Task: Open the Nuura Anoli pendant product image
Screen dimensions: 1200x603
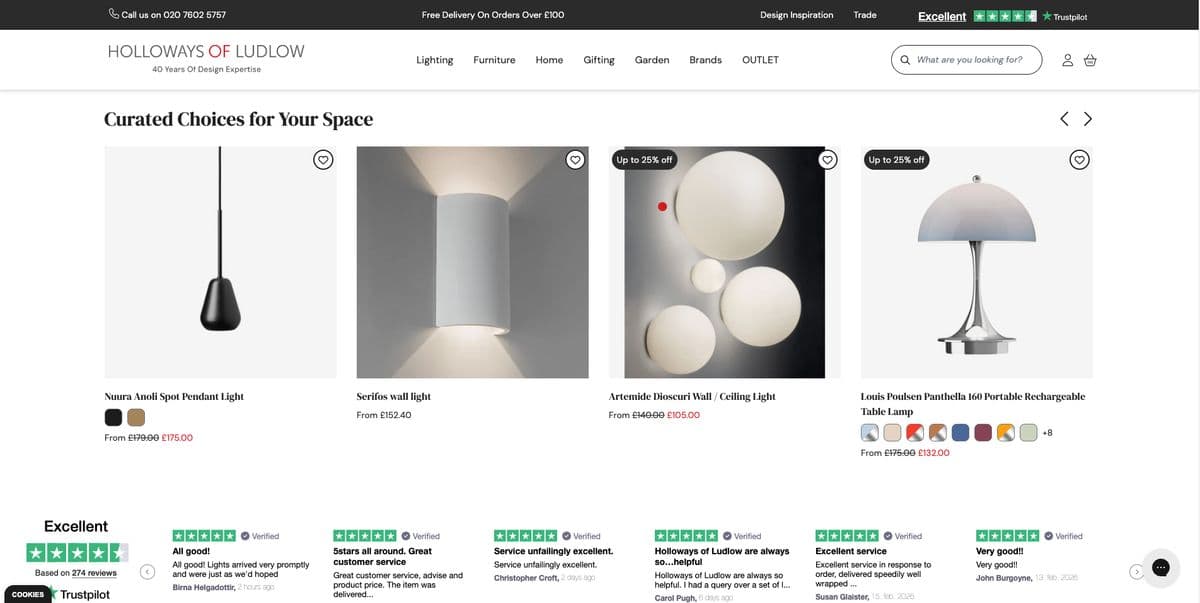Action: pos(220,262)
